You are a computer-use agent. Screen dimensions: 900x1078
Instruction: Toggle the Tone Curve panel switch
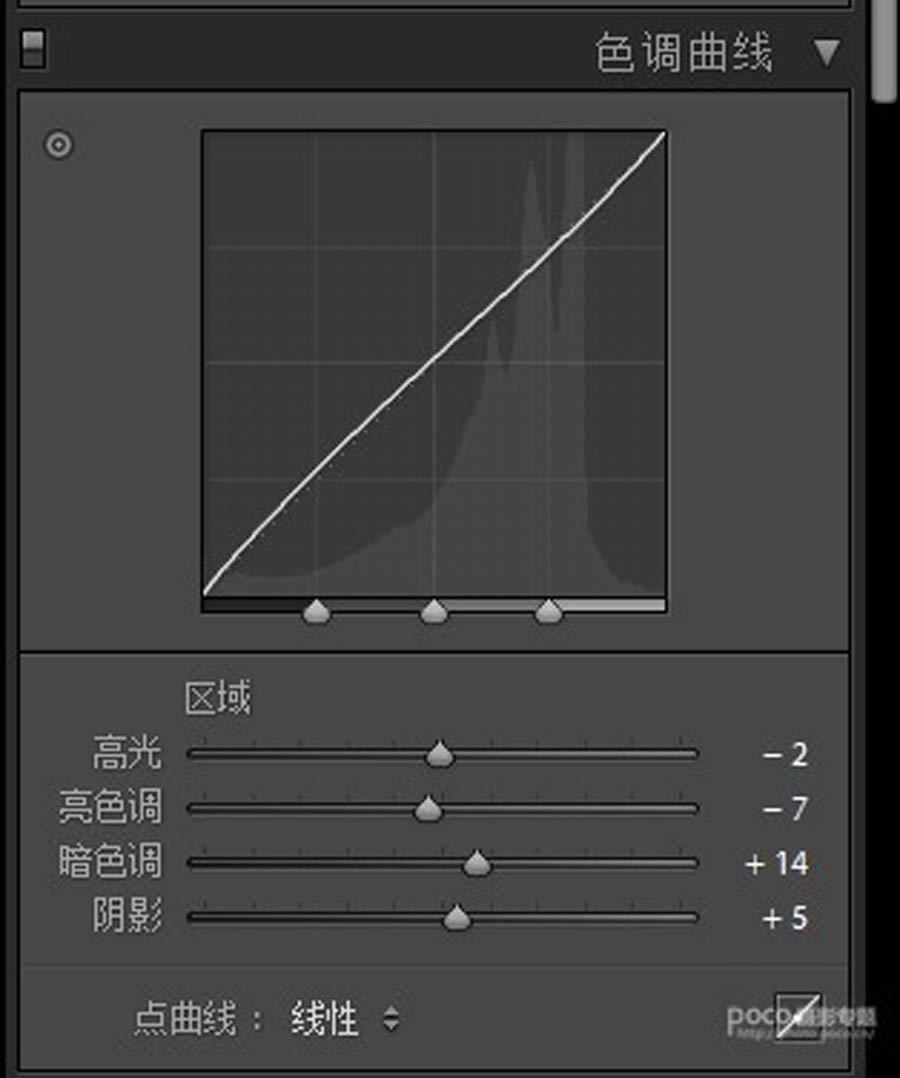click(x=33, y=50)
